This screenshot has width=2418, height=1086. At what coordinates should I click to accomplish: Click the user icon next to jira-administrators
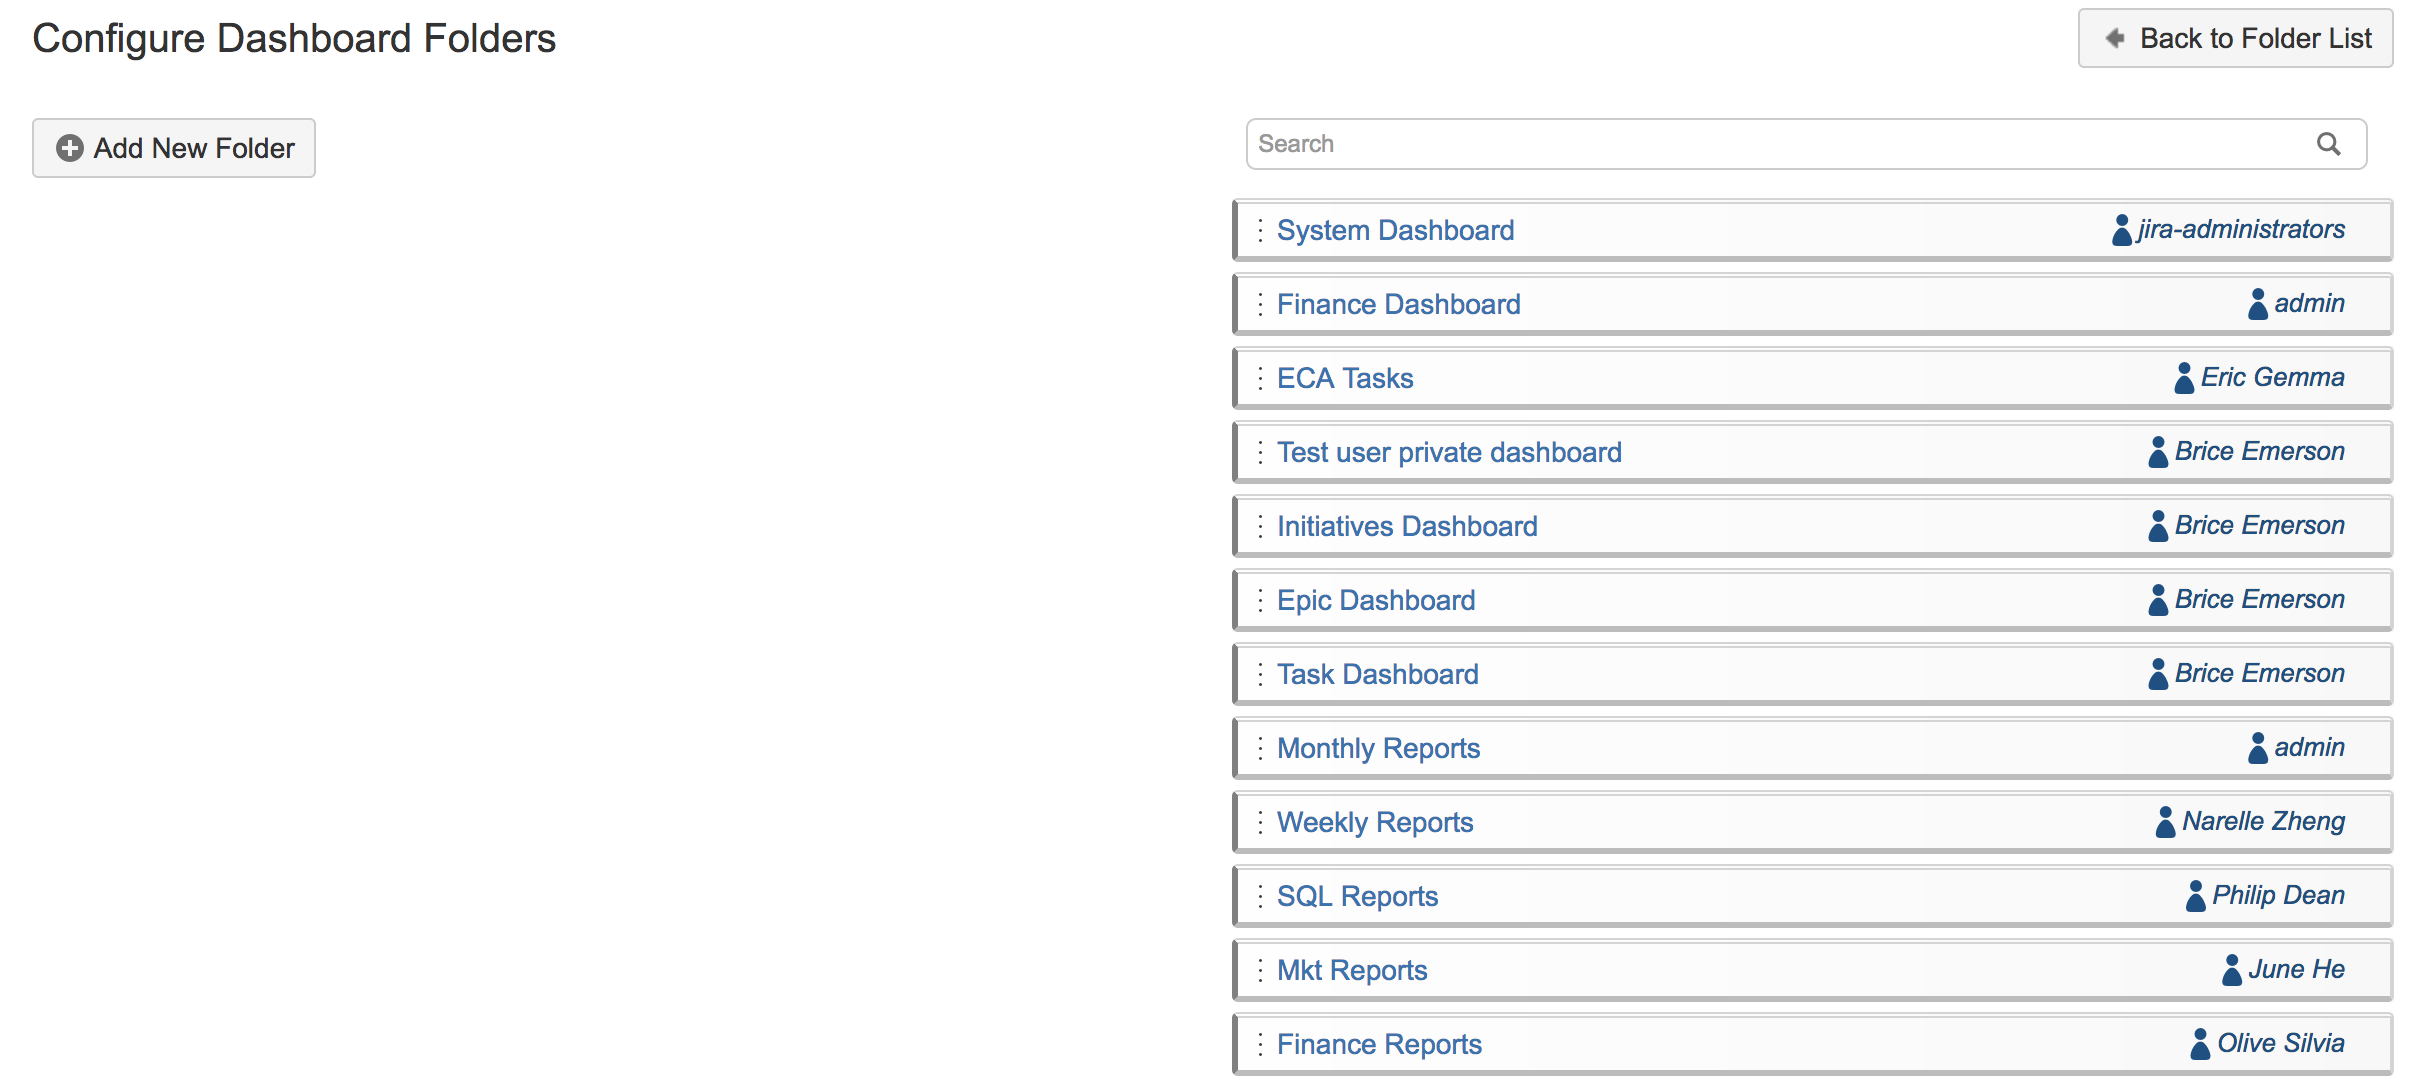(x=2121, y=230)
